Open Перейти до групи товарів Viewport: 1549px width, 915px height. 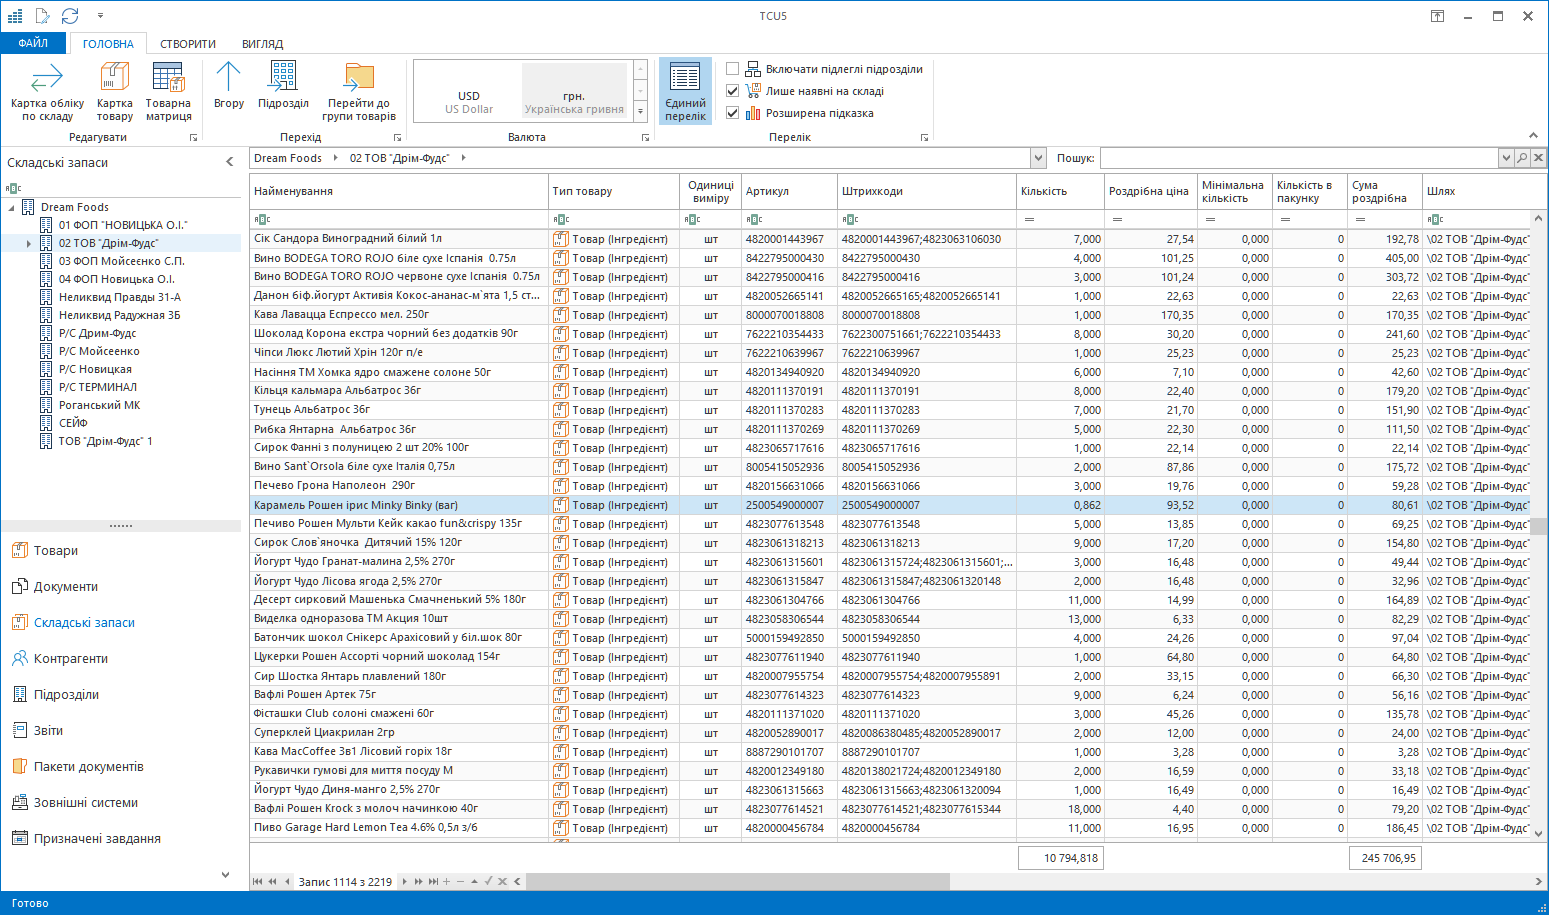click(358, 92)
